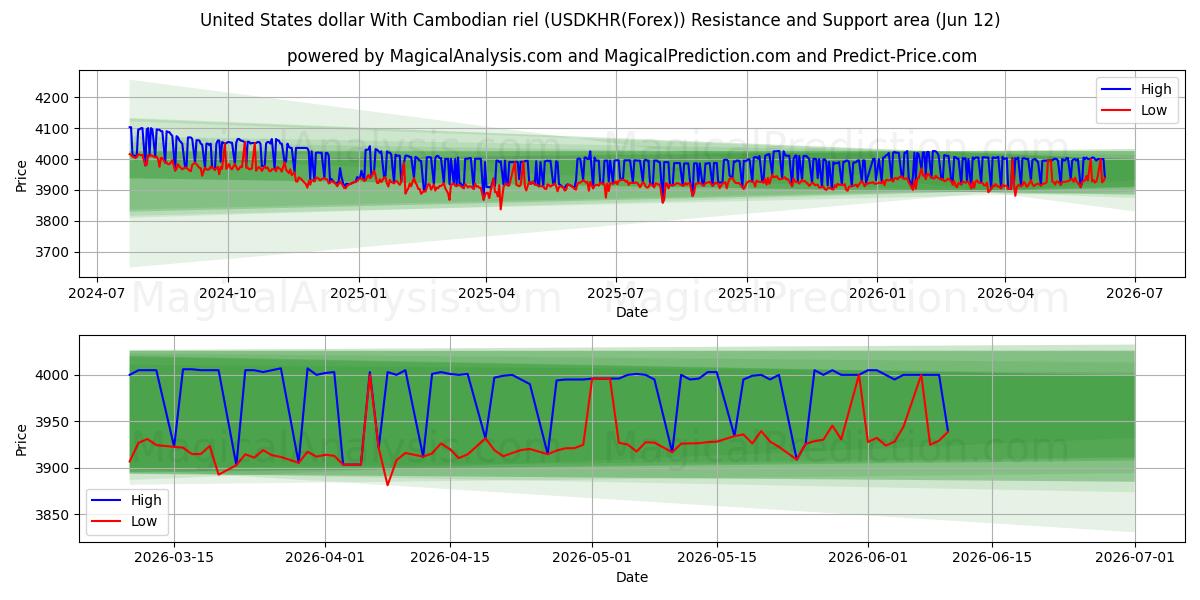Click the 2026-04-01 date tick label
1200x600 pixels.
click(x=326, y=559)
